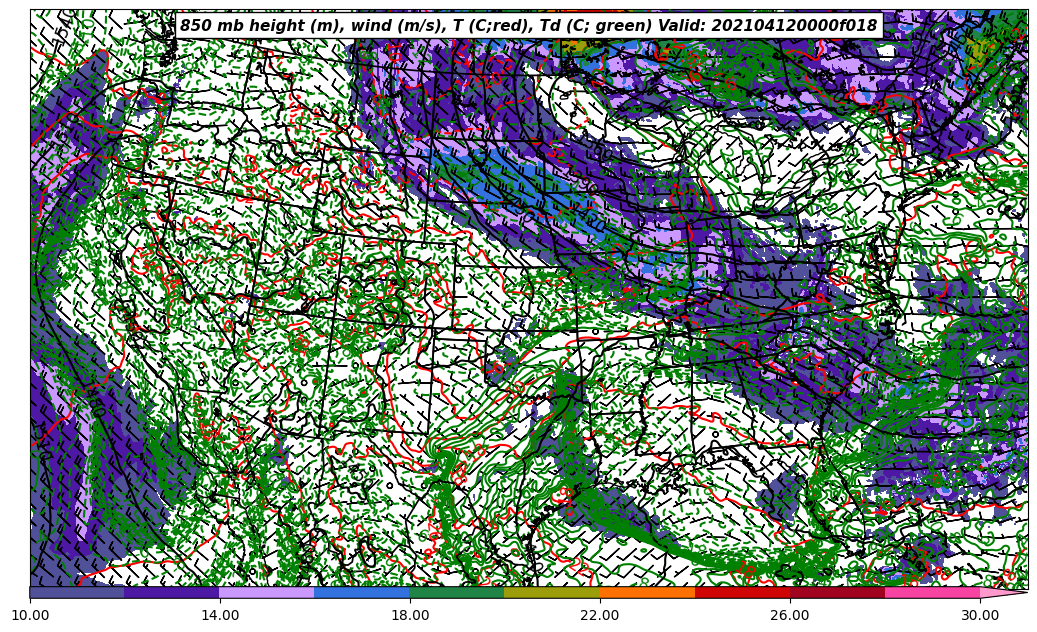Click the plot title text at top
The image size is (1037, 632).
tap(528, 26)
